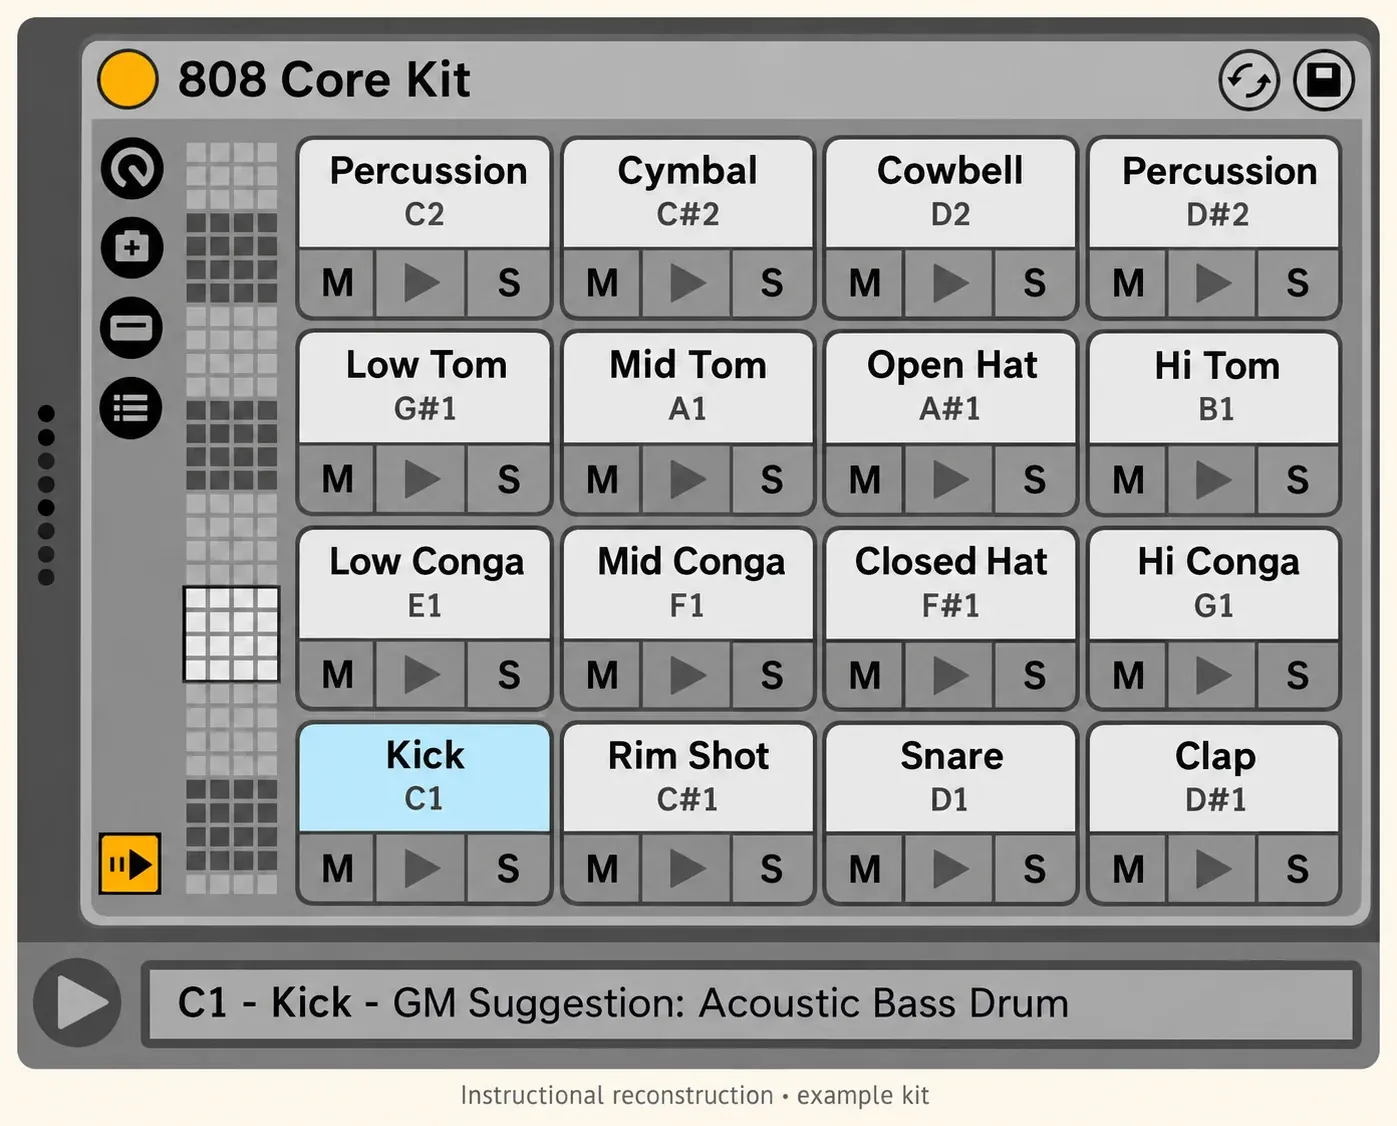Image resolution: width=1397 pixels, height=1126 pixels.
Task: Mute the Clap pad
Action: point(1128,869)
